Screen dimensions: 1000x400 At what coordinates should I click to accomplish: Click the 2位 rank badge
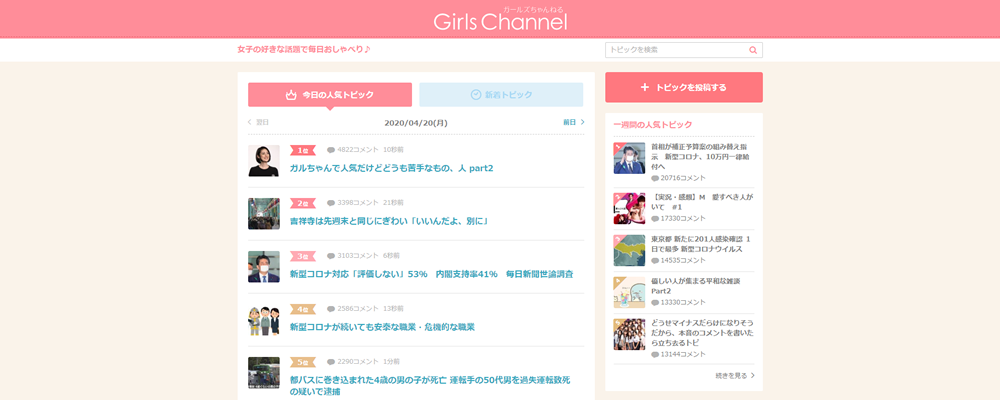(x=303, y=204)
